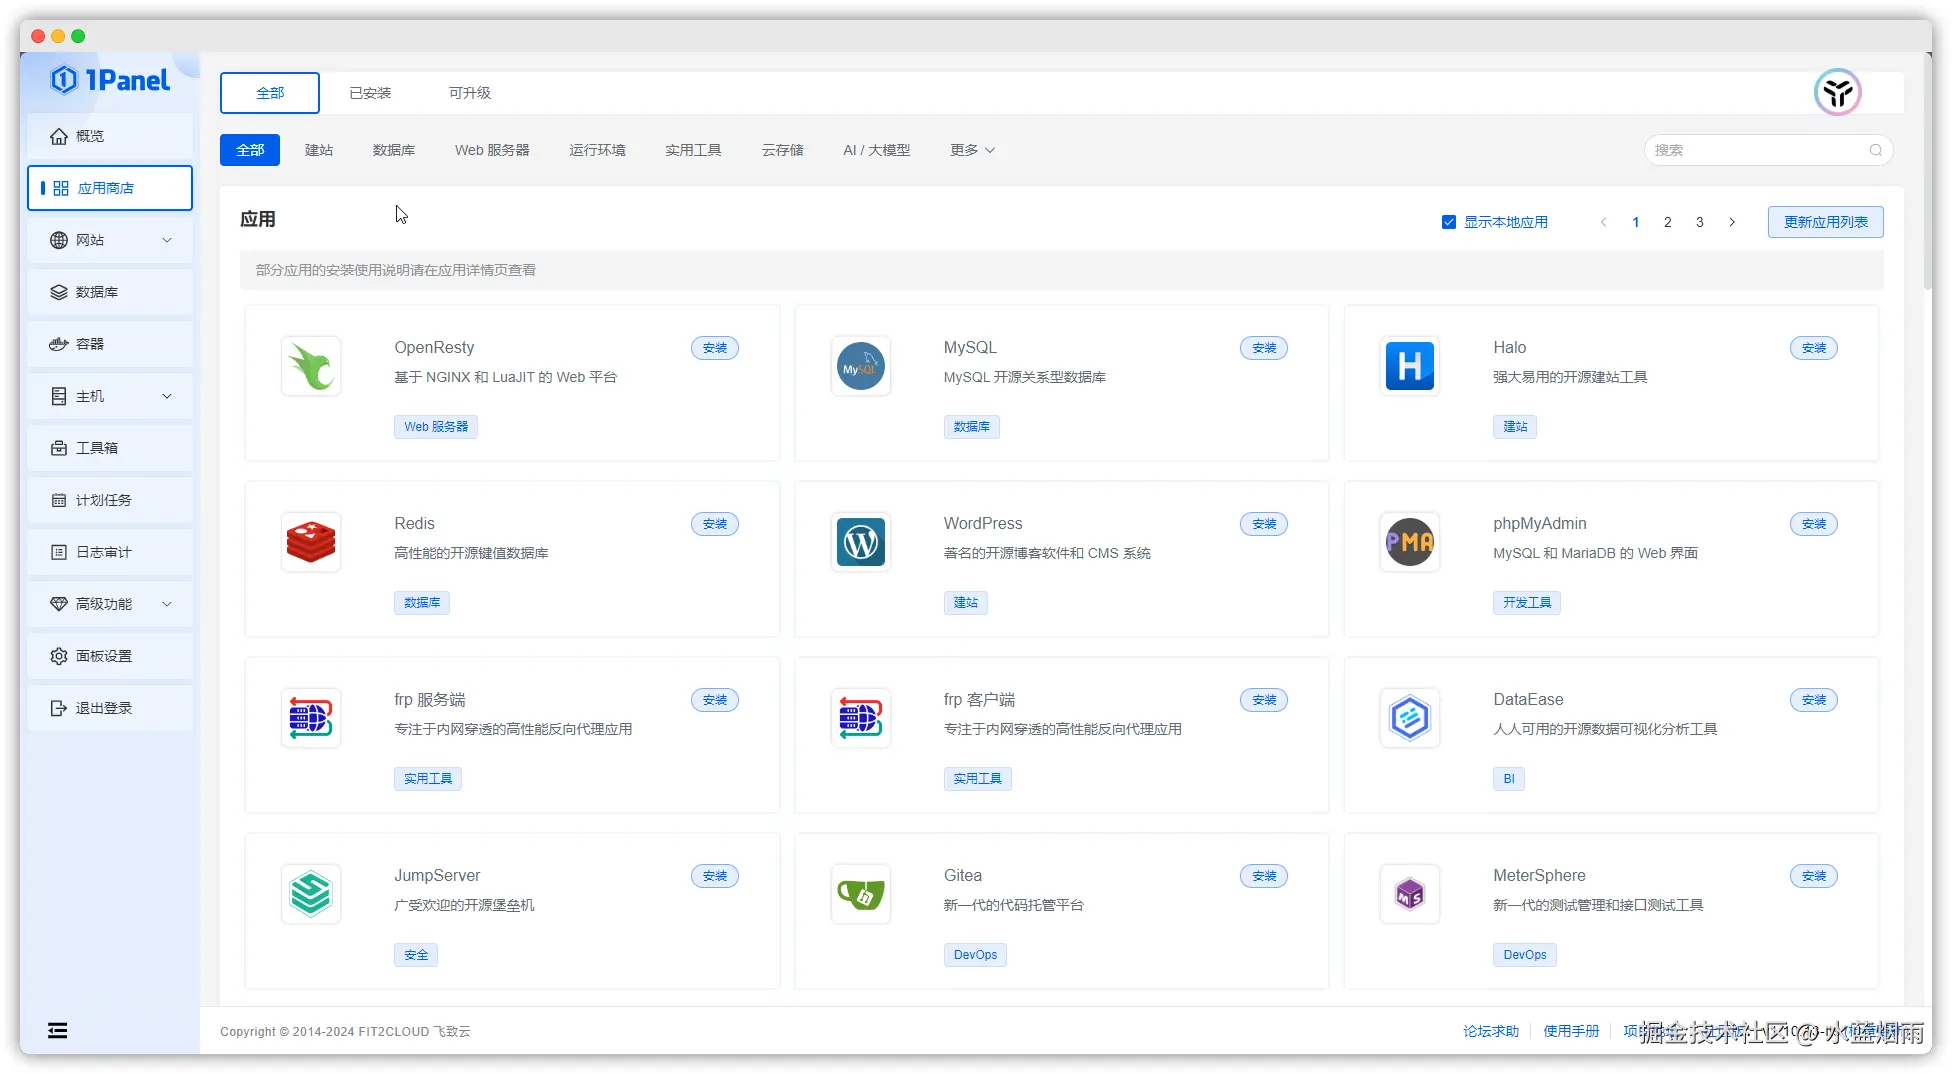Filter apps by 实用工具 category

point(693,150)
